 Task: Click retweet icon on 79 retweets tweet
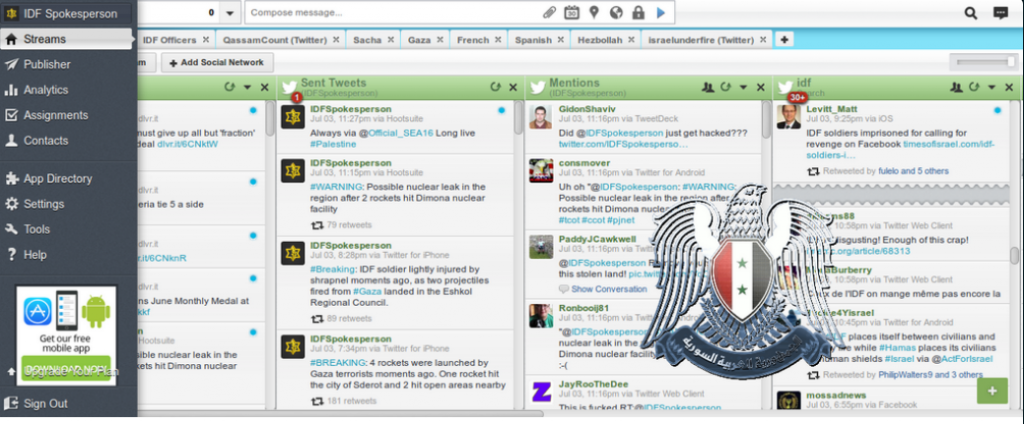click(317, 225)
